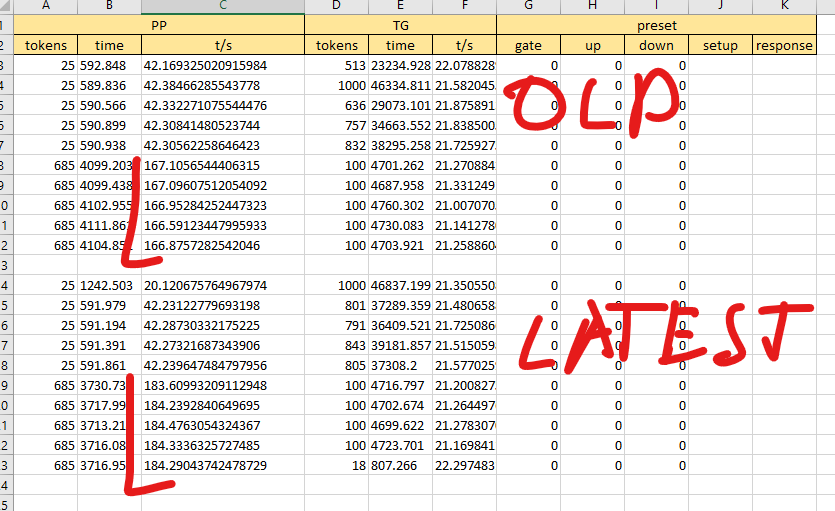
Task: Select column K header
Action: pyautogui.click(x=784, y=6)
